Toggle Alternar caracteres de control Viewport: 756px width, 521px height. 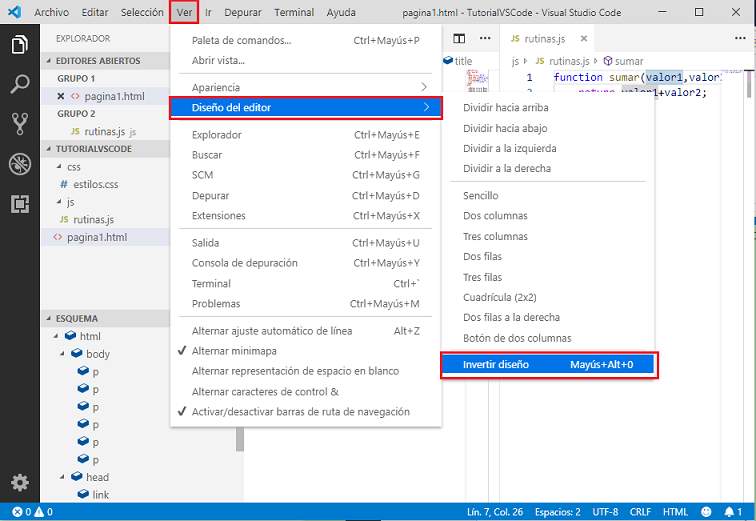click(306, 391)
